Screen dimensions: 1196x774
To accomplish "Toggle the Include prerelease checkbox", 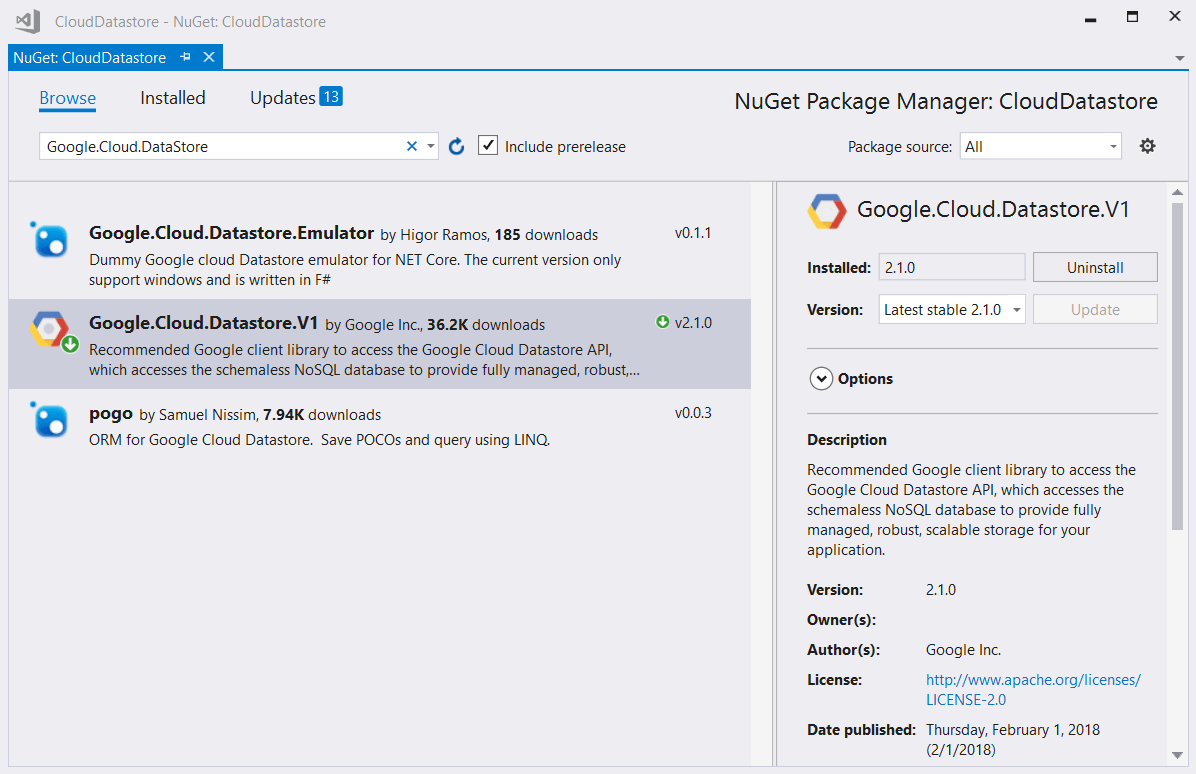I will pos(488,146).
